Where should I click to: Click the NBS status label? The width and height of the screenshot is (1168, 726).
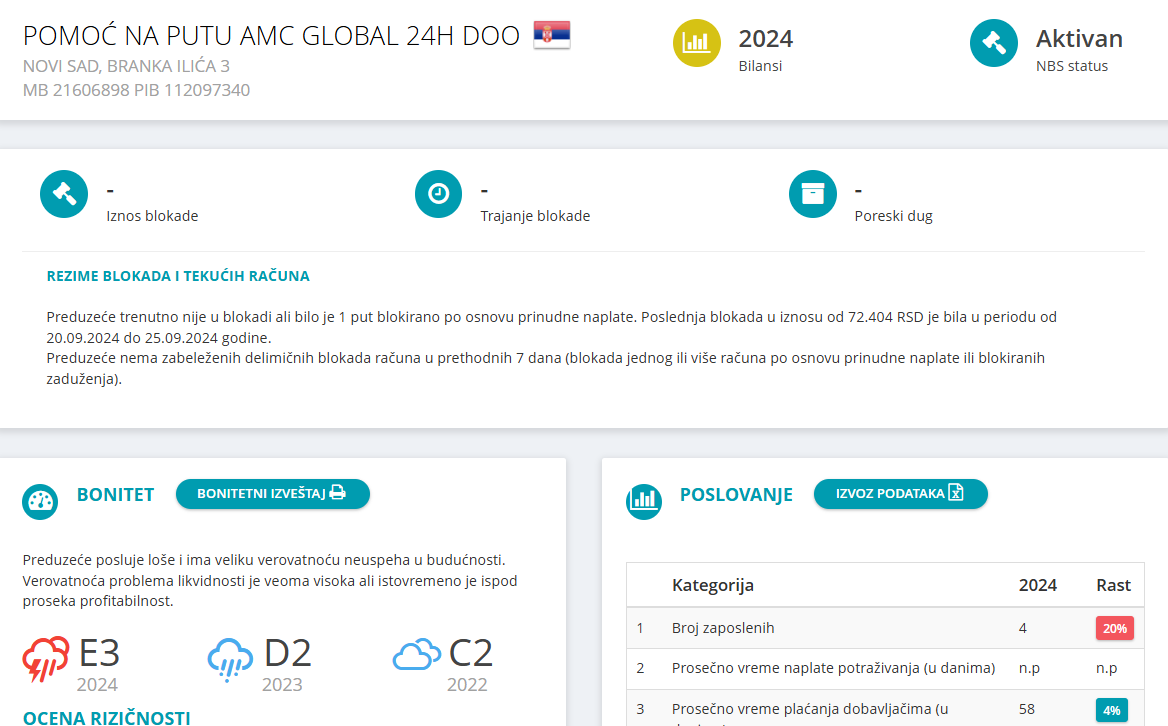[1072, 66]
